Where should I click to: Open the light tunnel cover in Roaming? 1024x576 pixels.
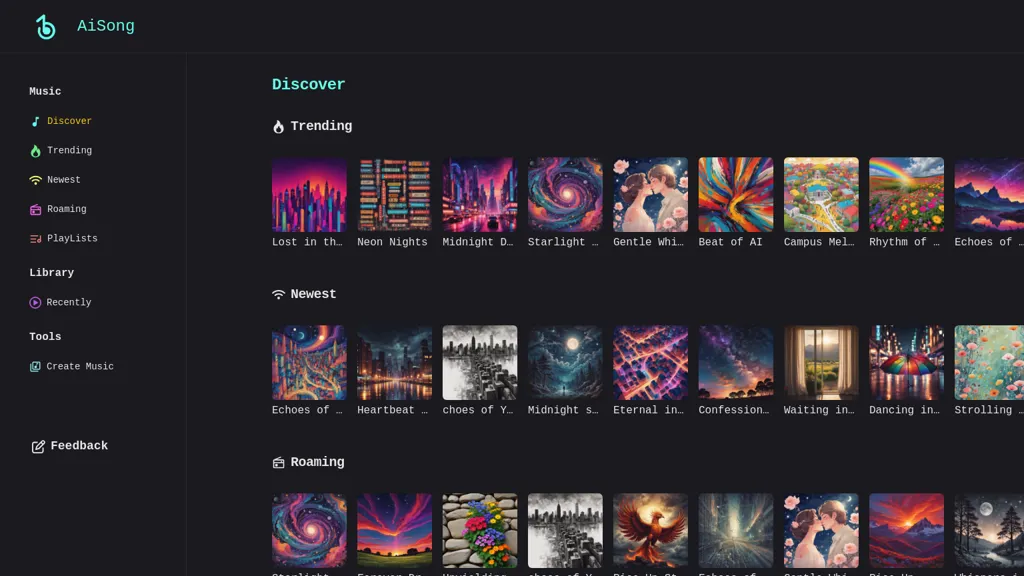[736, 530]
